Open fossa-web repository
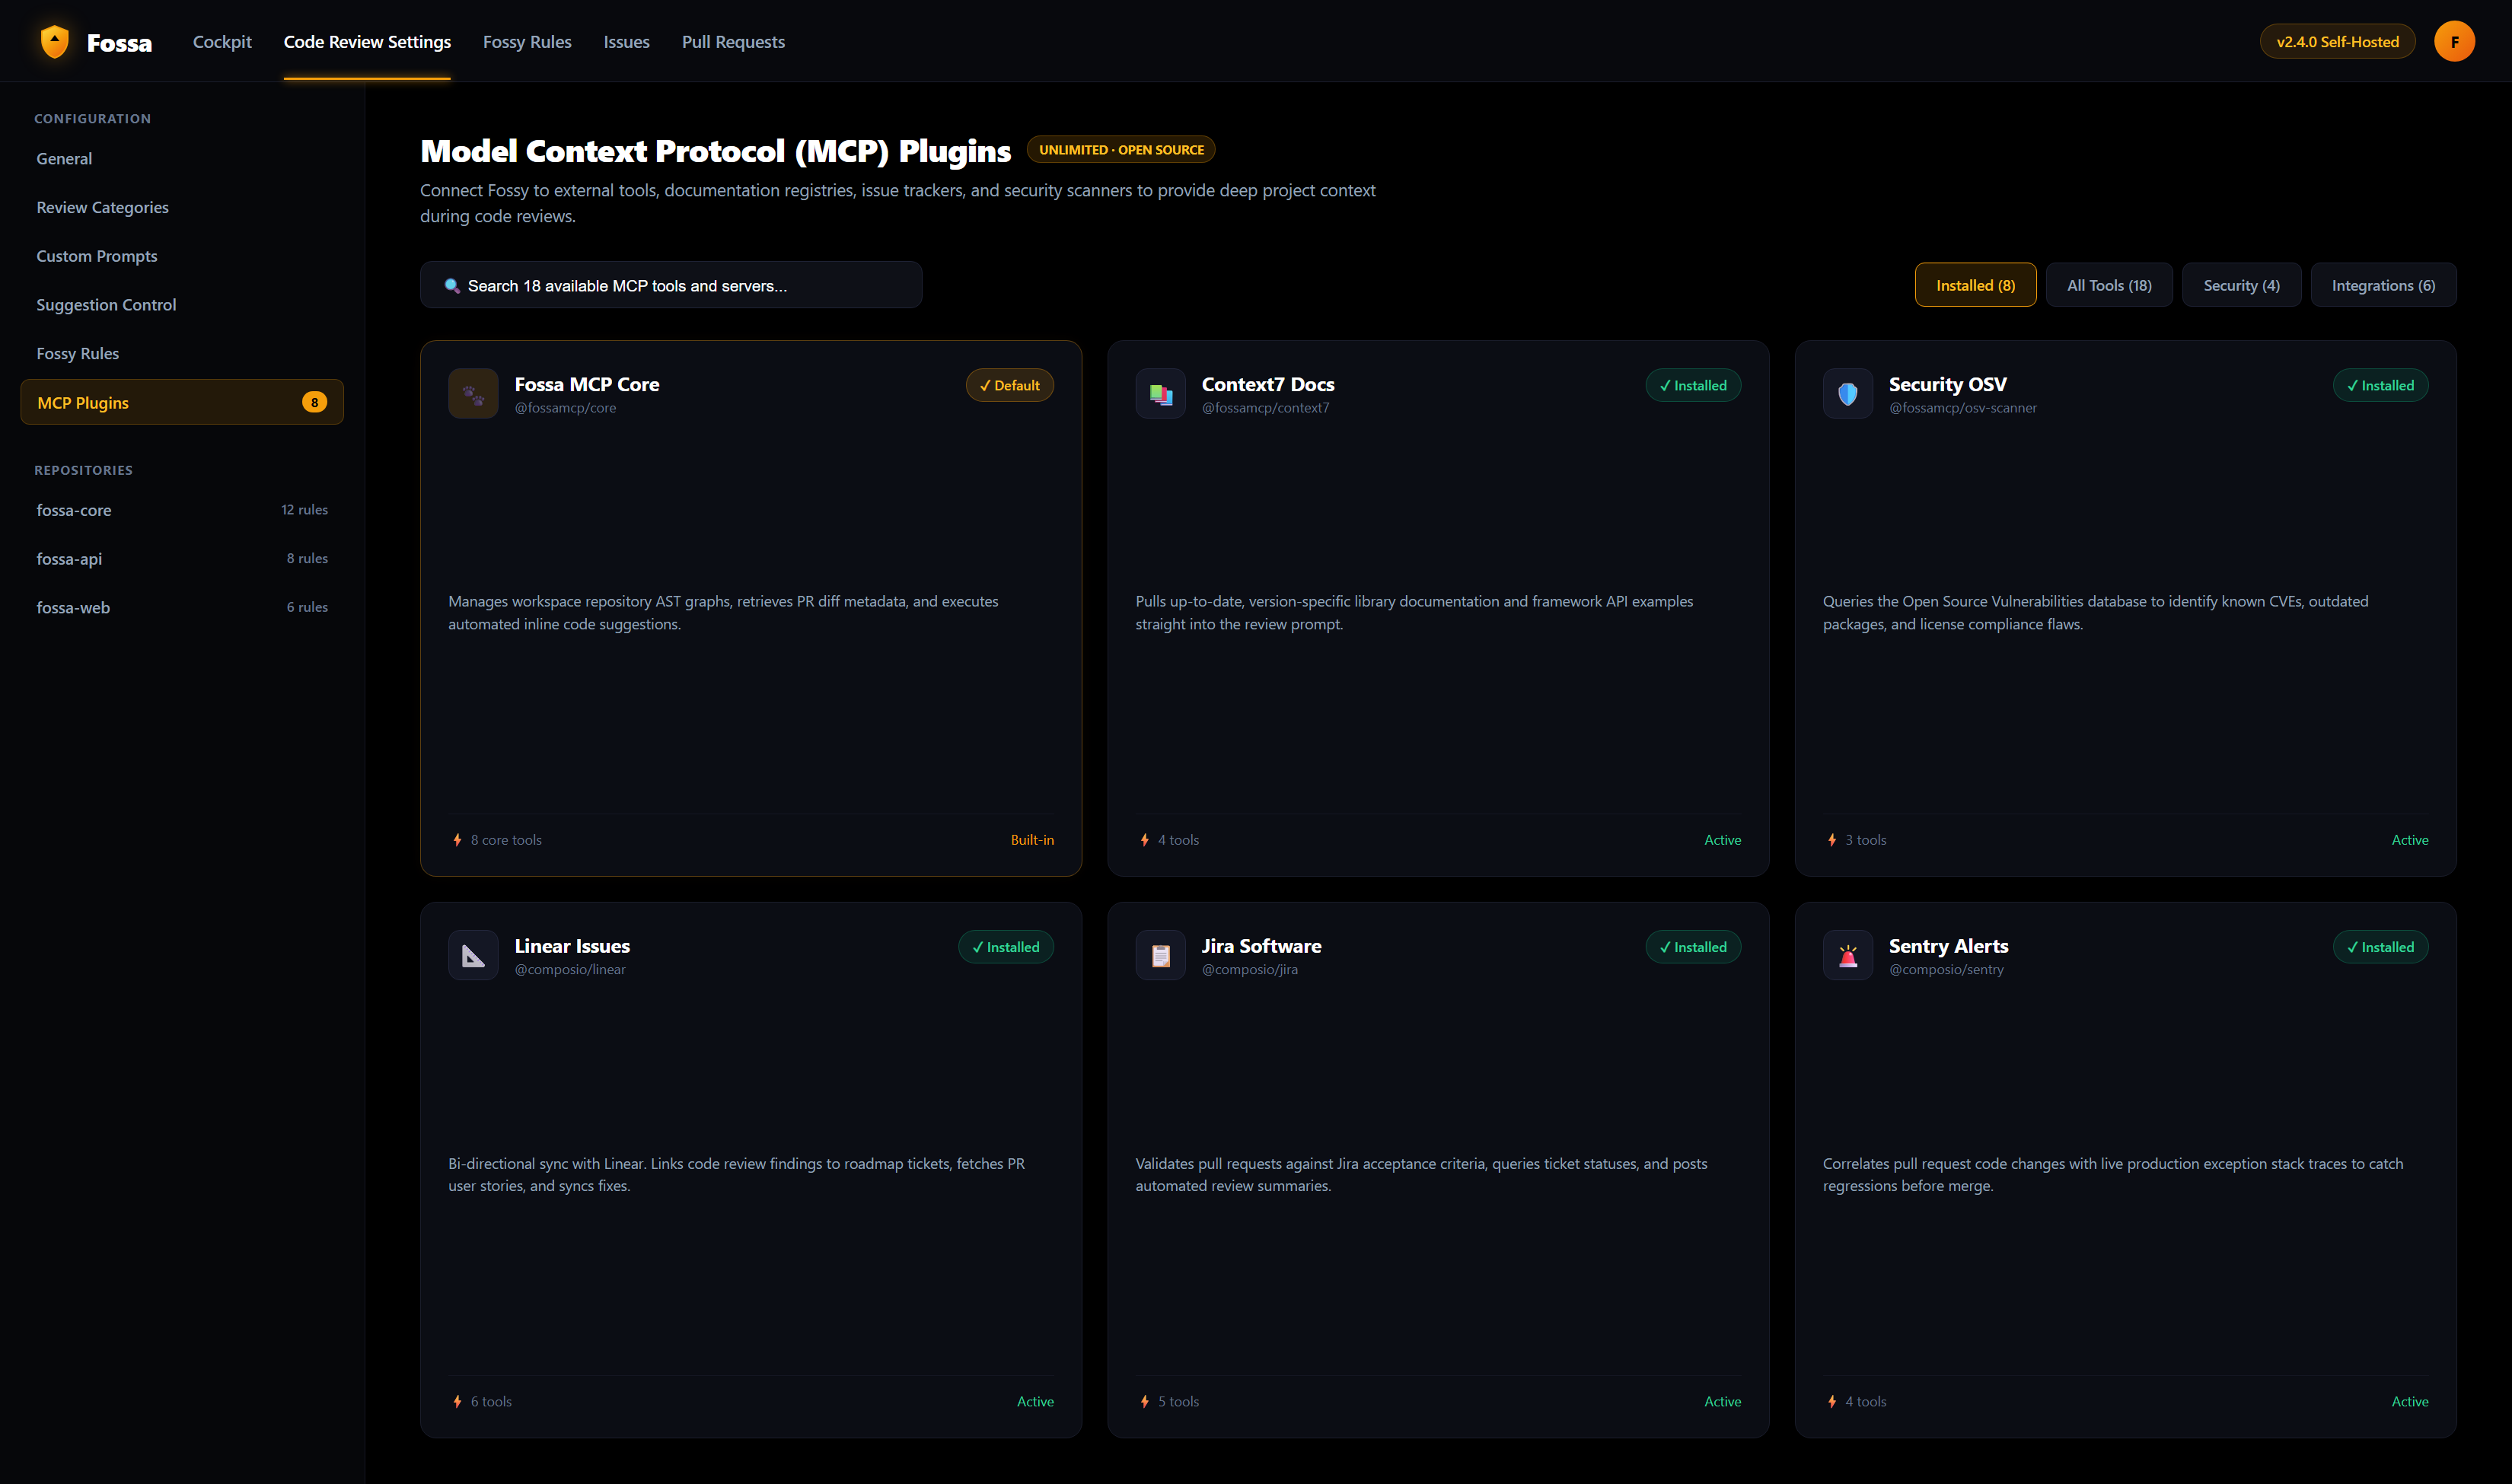Image resolution: width=2512 pixels, height=1484 pixels. [182, 608]
